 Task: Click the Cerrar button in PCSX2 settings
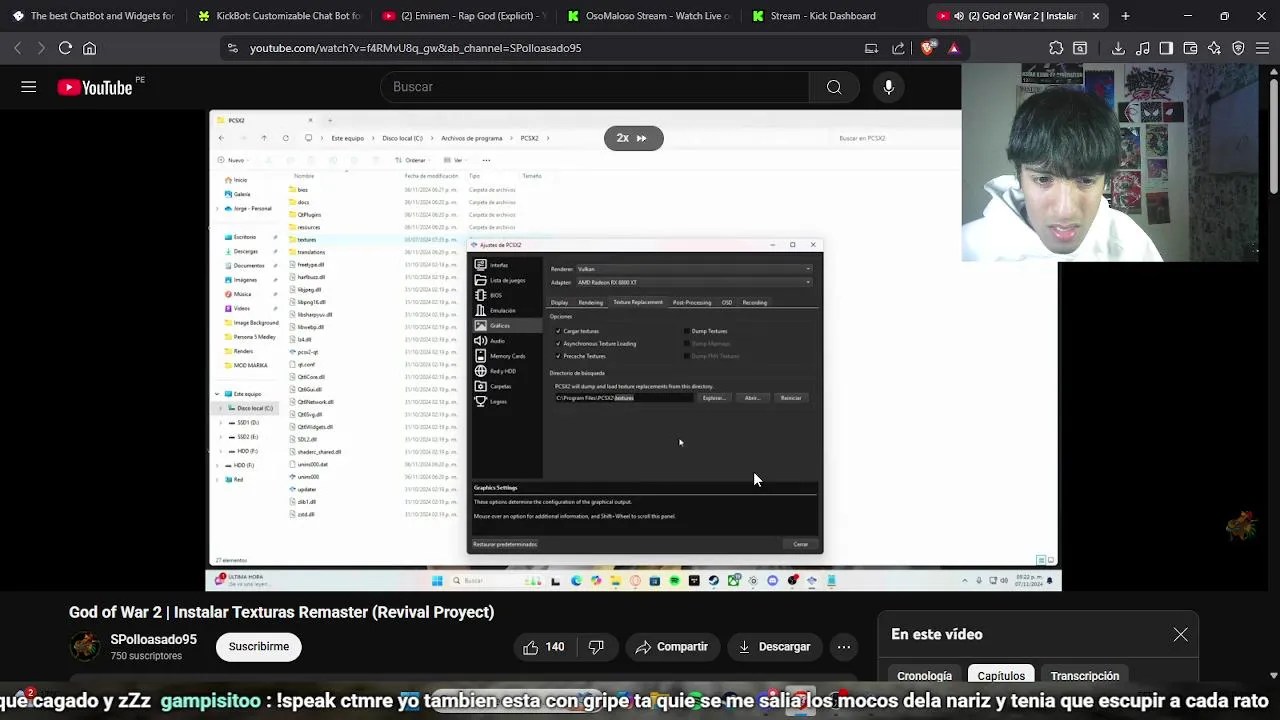point(800,544)
